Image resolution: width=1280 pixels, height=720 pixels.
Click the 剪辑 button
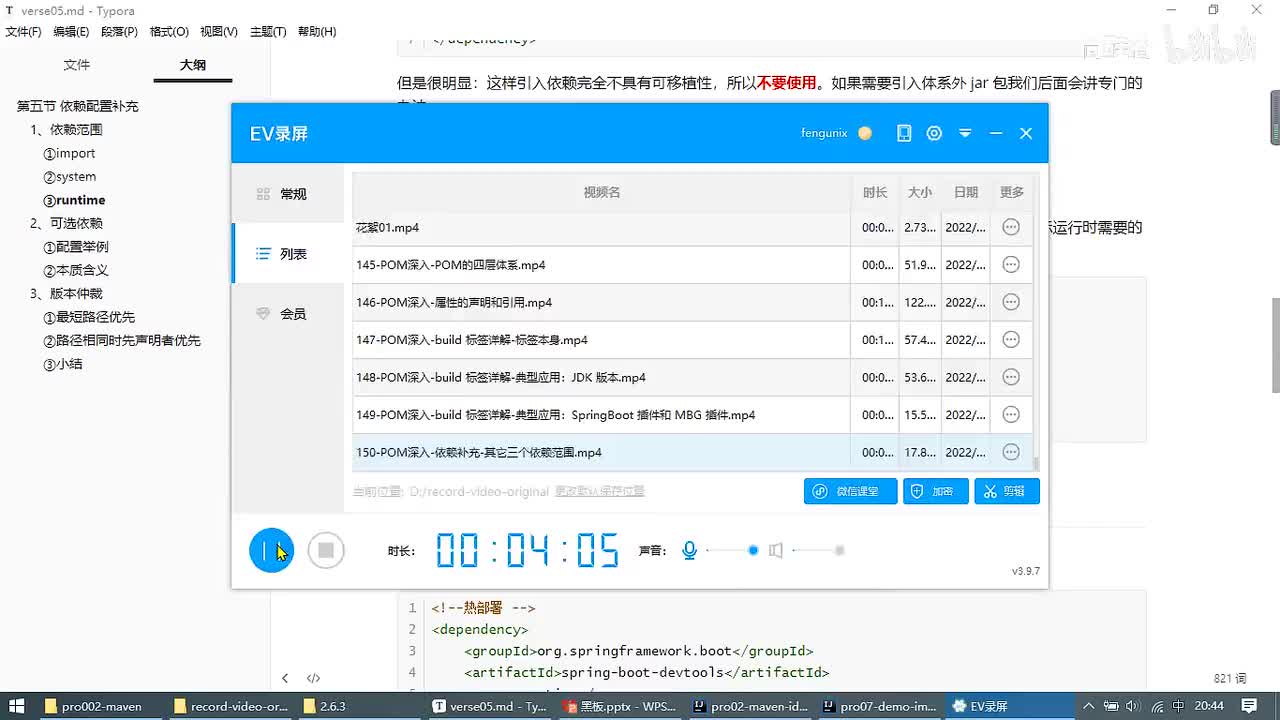(1007, 491)
